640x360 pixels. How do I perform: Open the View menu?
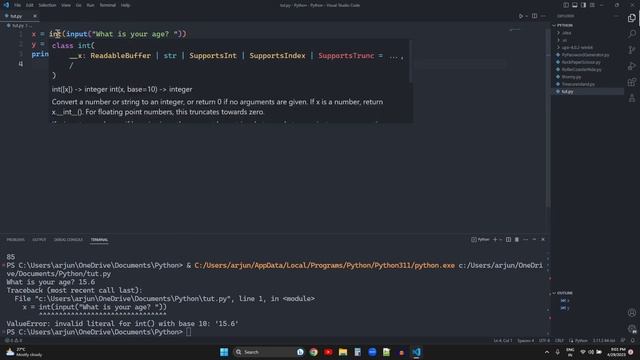[x=66, y=5]
